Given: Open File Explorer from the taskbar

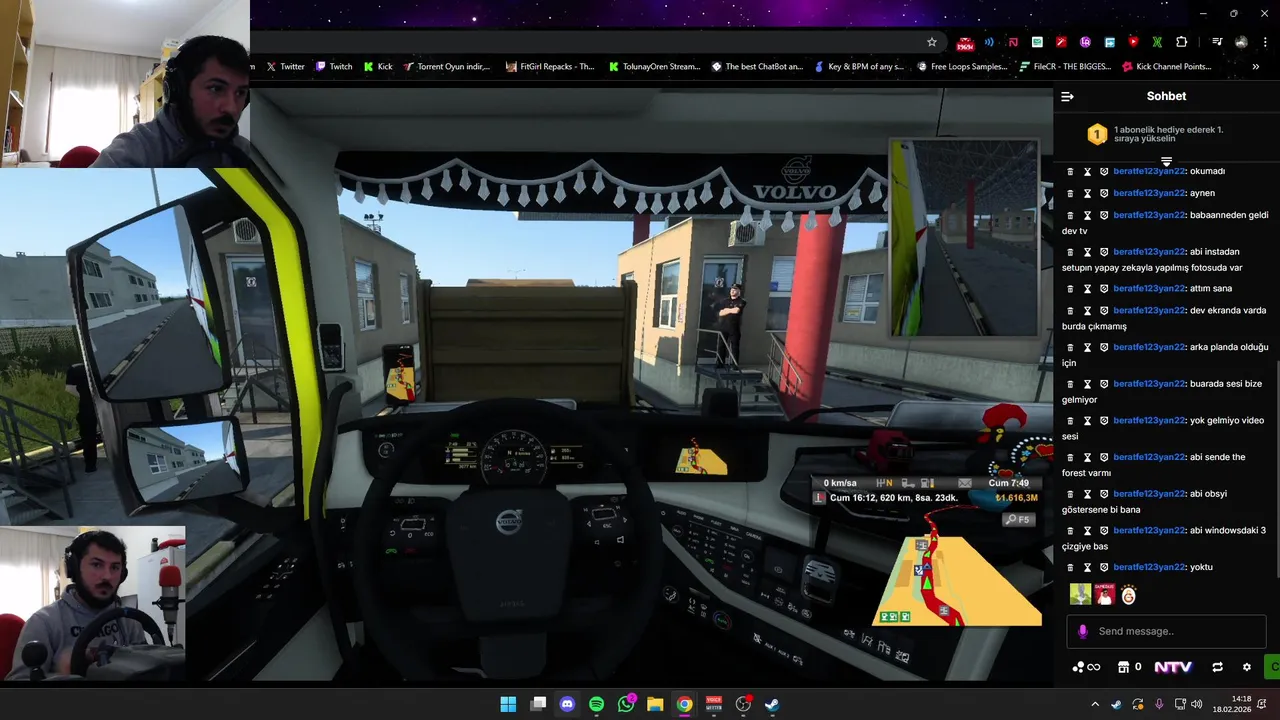Looking at the screenshot, I should (655, 704).
